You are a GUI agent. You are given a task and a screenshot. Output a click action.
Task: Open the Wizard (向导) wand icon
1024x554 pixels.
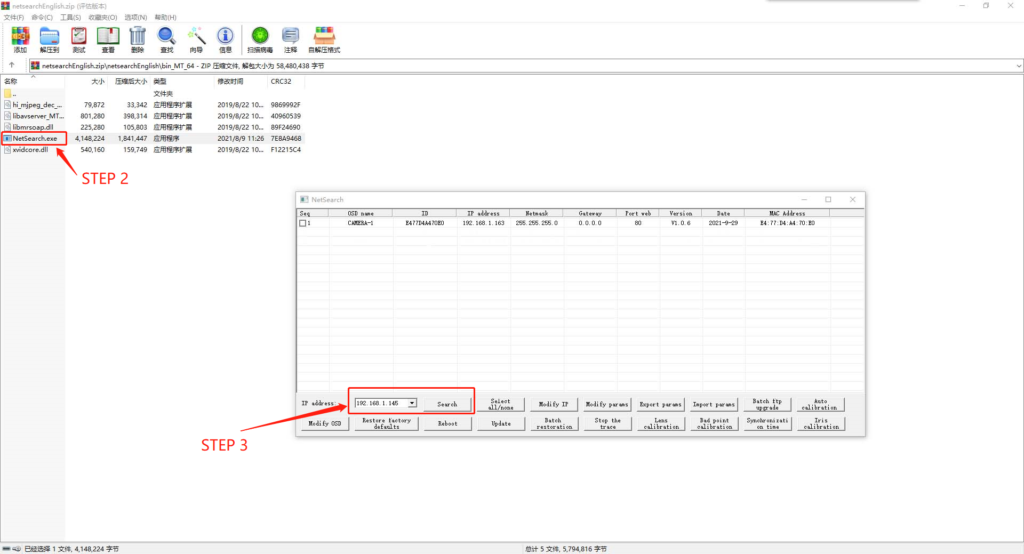(196, 39)
